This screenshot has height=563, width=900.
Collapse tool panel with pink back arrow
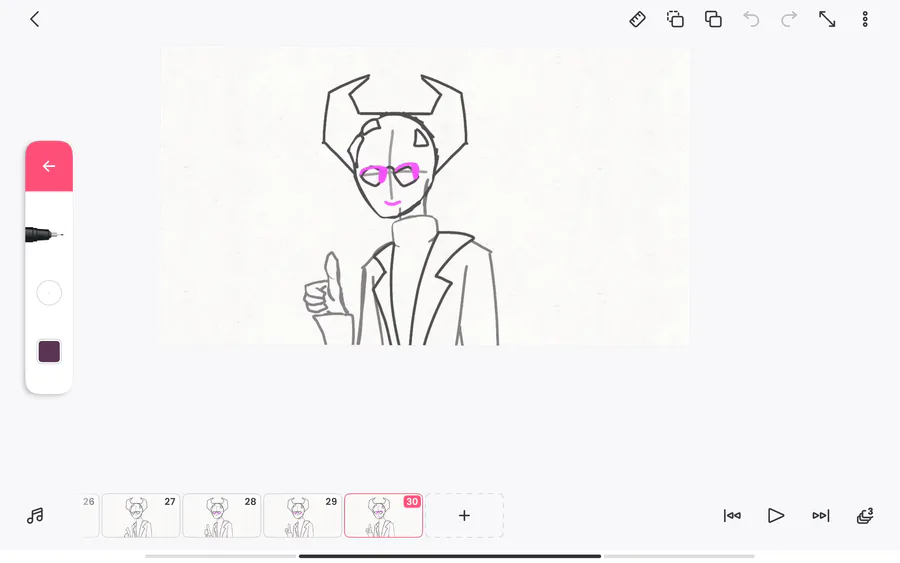tap(49, 166)
